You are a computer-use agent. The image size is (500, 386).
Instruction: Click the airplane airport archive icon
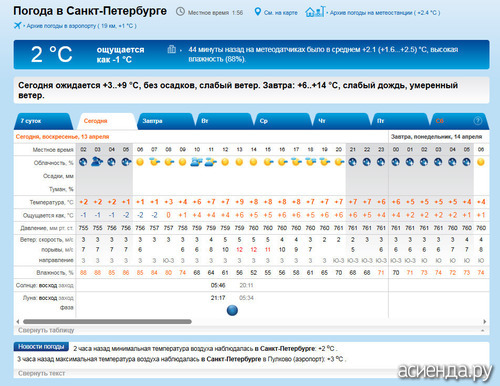pos(17,25)
